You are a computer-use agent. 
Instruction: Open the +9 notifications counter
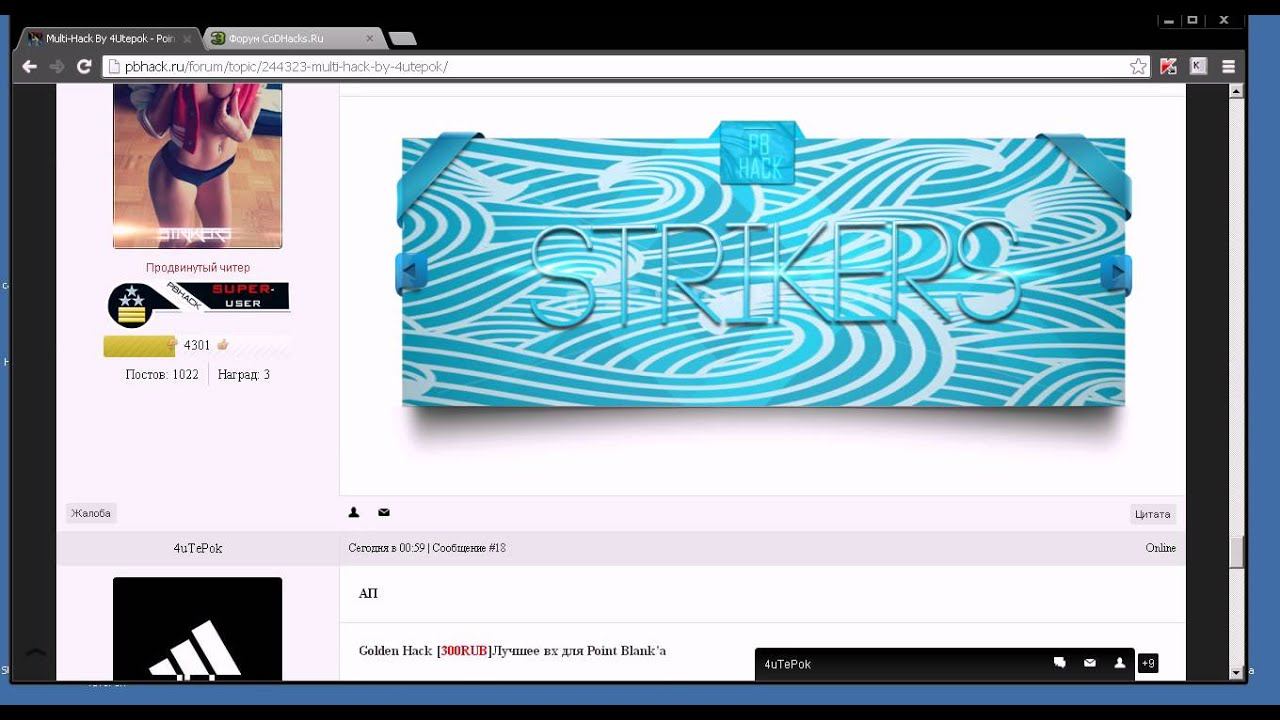point(1148,663)
